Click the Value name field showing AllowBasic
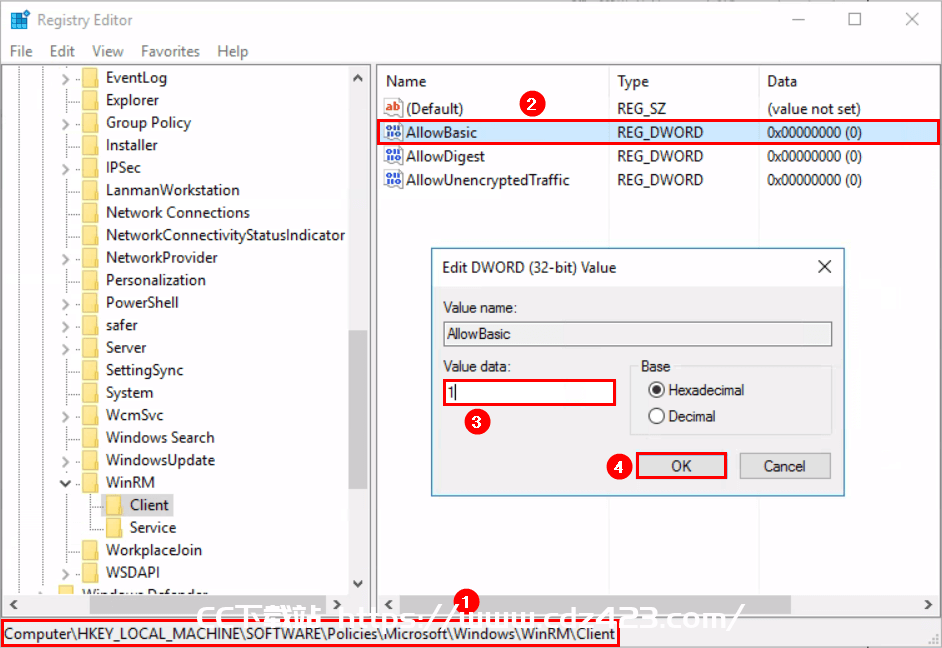This screenshot has width=942, height=648. click(x=637, y=334)
